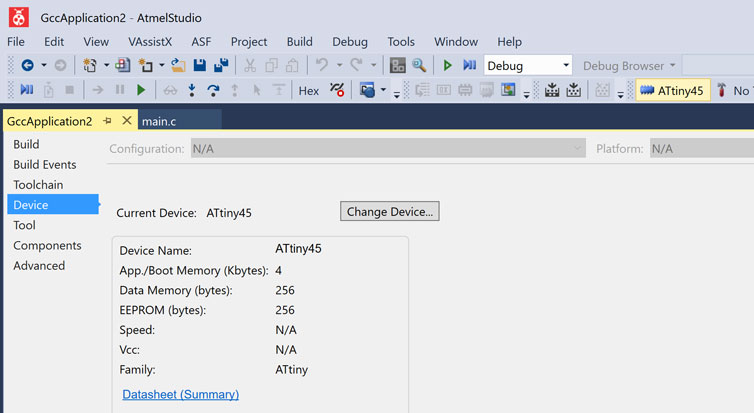This screenshot has width=754, height=413.
Task: Expand the Undo history dropdown arrow
Action: coord(339,65)
